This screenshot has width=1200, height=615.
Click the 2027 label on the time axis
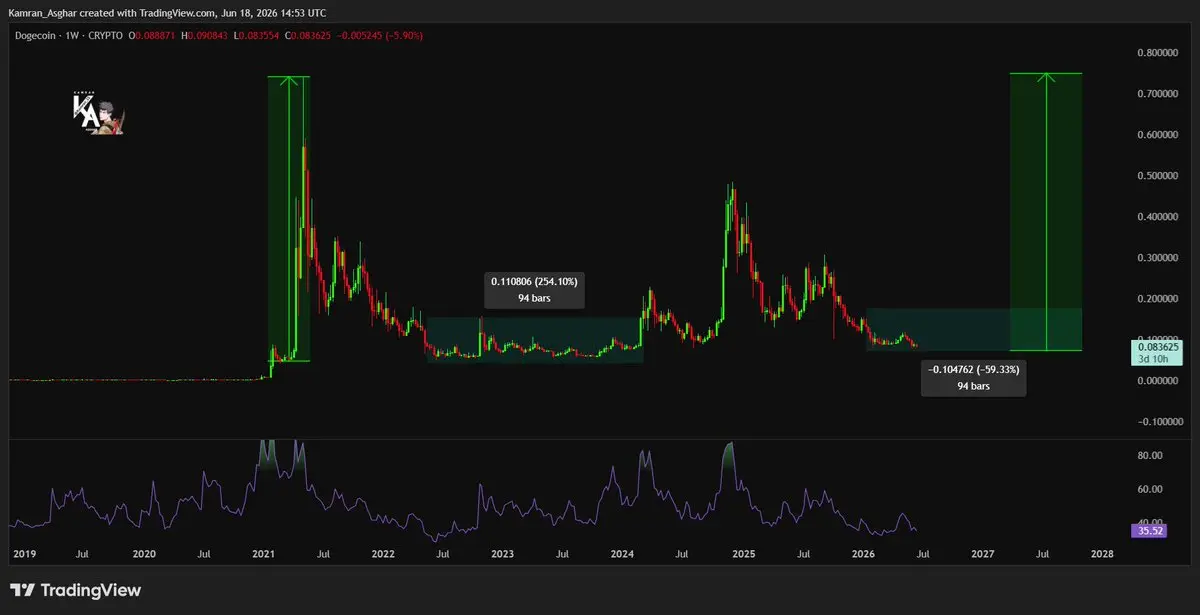[x=982, y=553]
